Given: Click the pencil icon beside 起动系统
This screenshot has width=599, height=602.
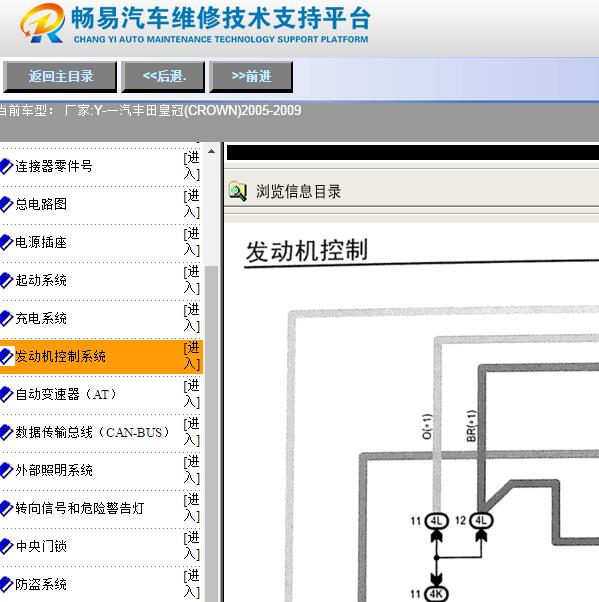Looking at the screenshot, I should [x=6, y=280].
